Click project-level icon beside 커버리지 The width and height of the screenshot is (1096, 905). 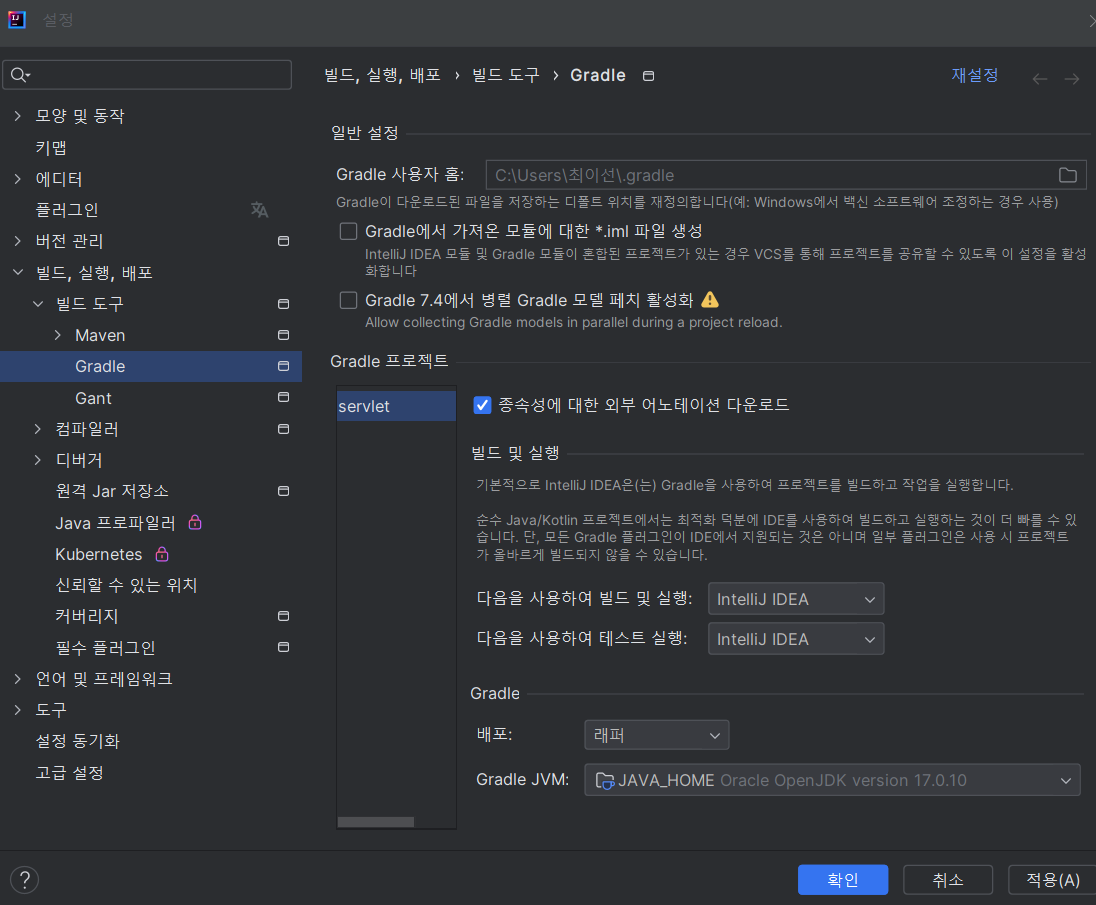pyautogui.click(x=283, y=616)
